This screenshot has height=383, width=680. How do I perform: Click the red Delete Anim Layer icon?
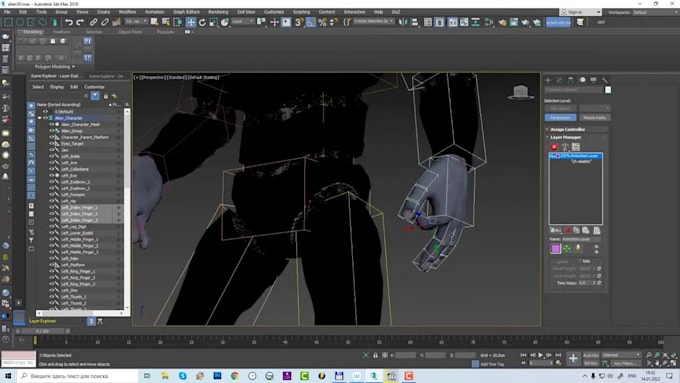(567, 230)
